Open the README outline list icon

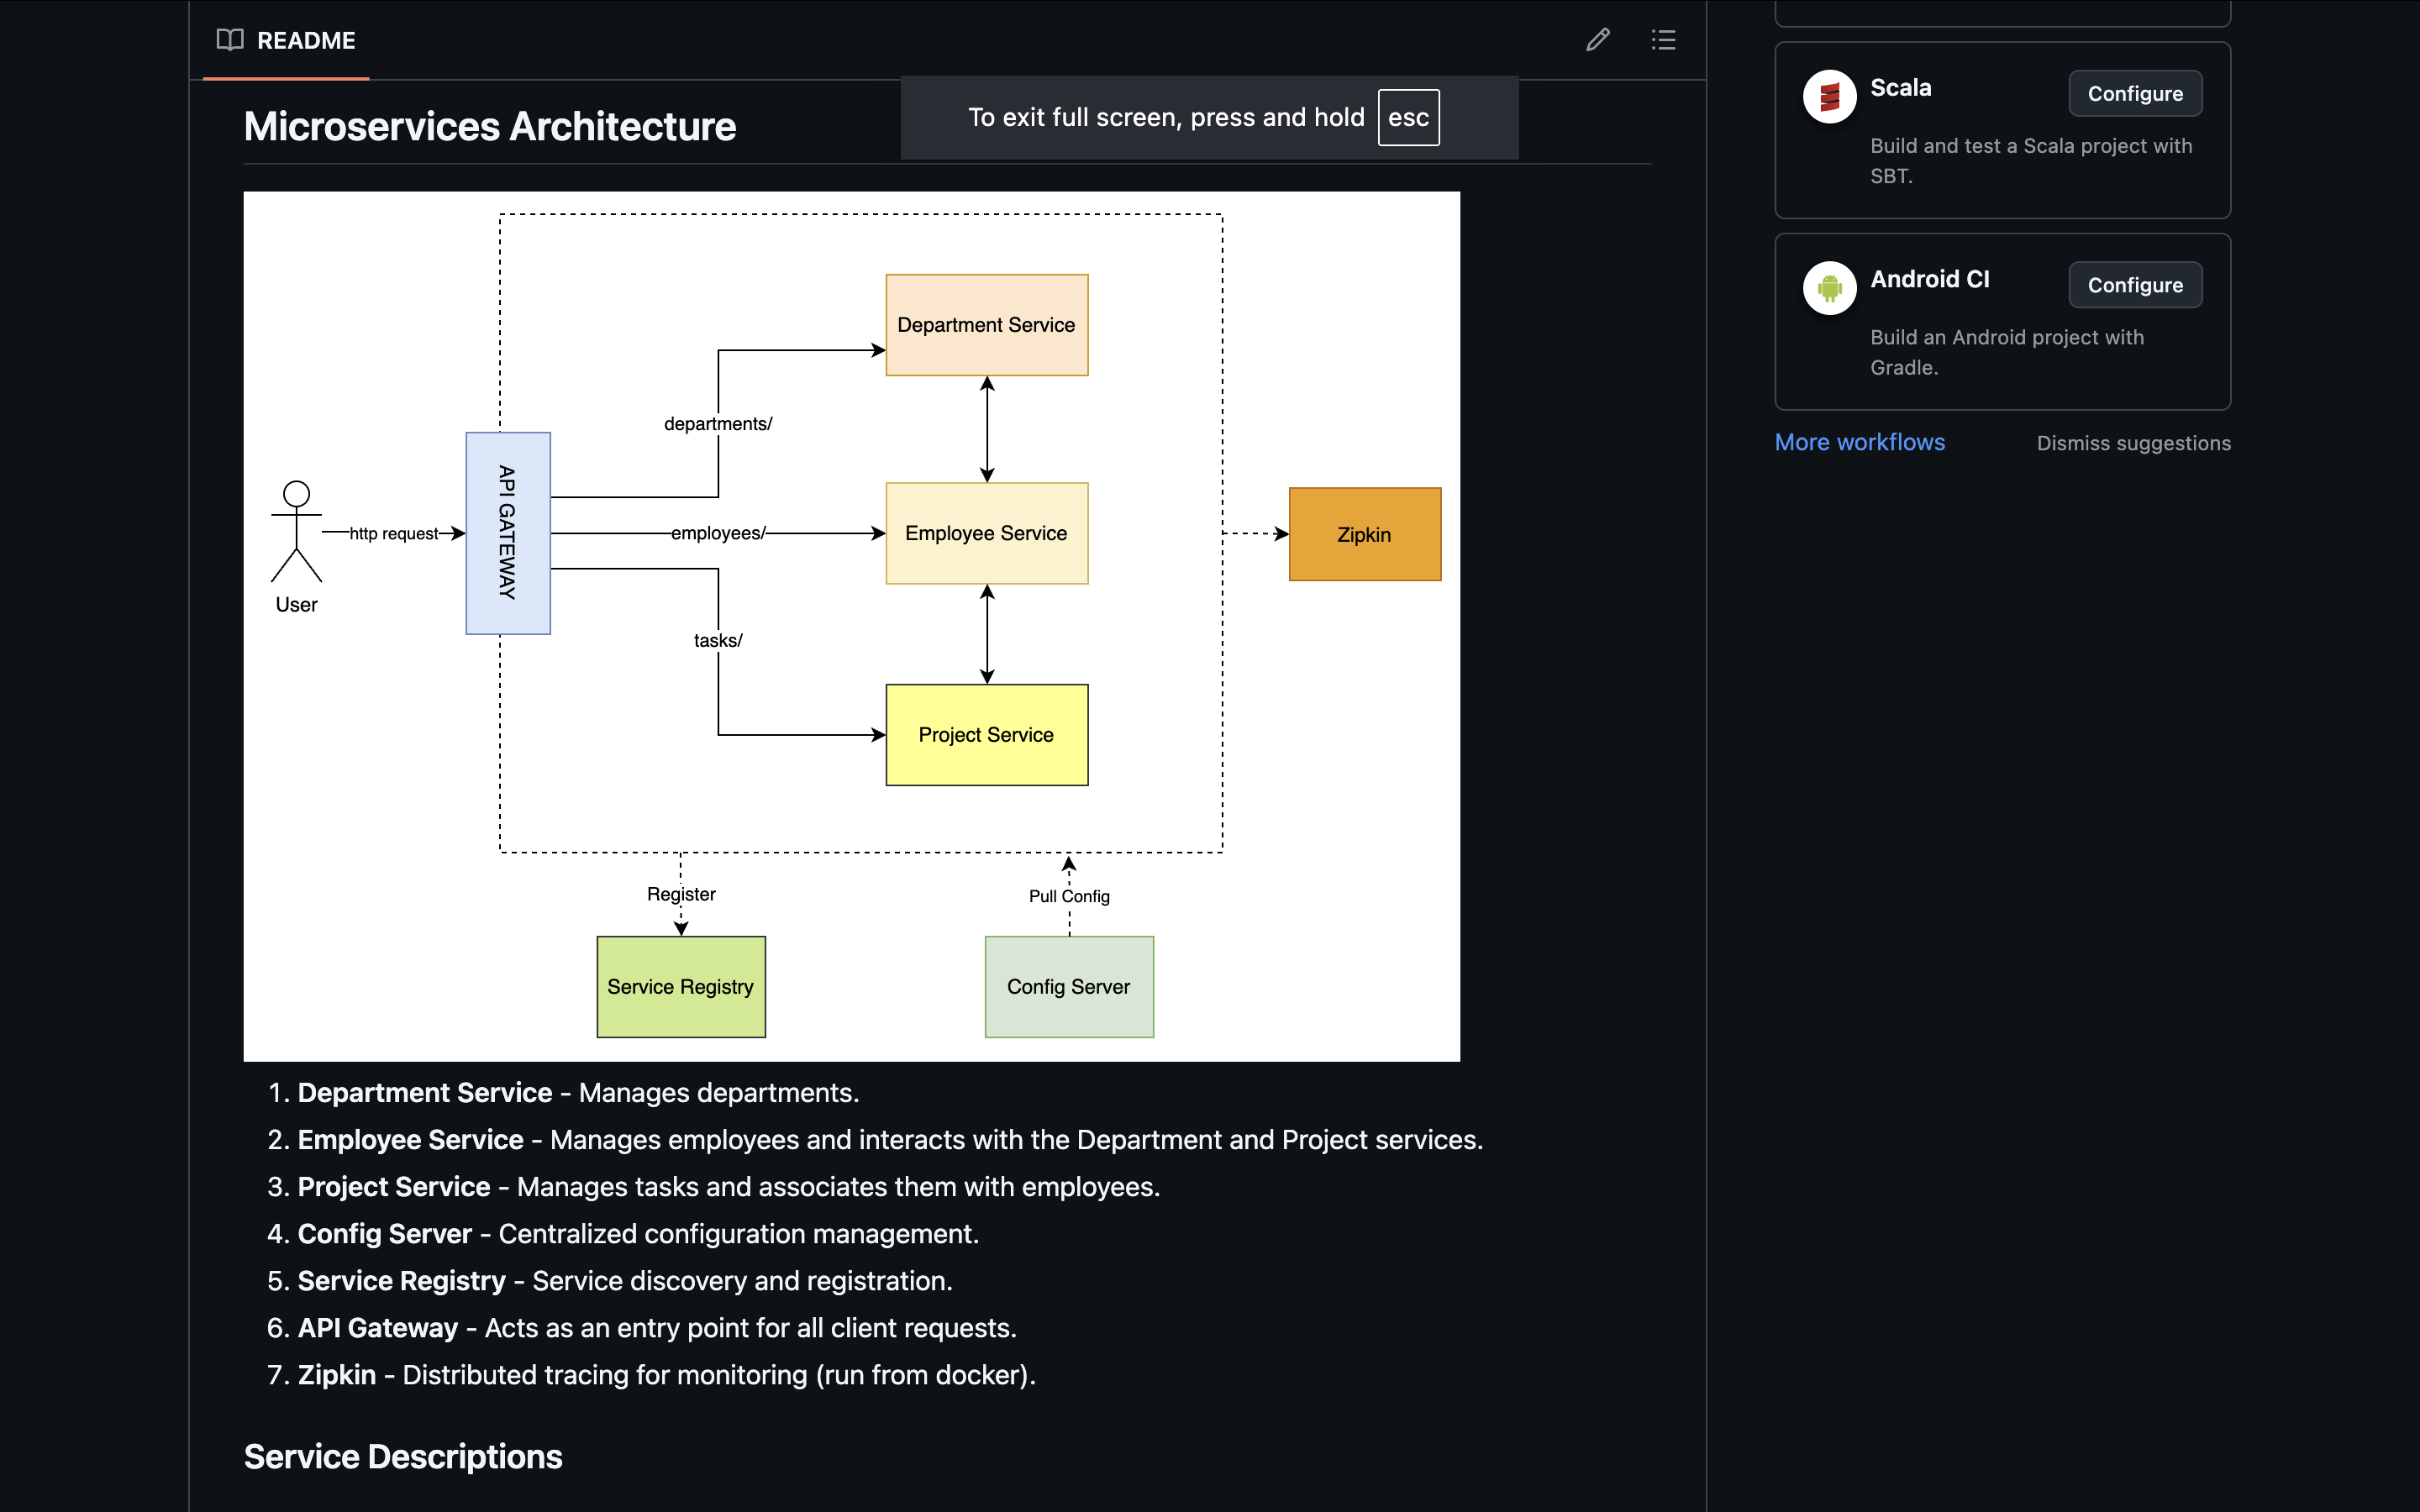point(1663,40)
